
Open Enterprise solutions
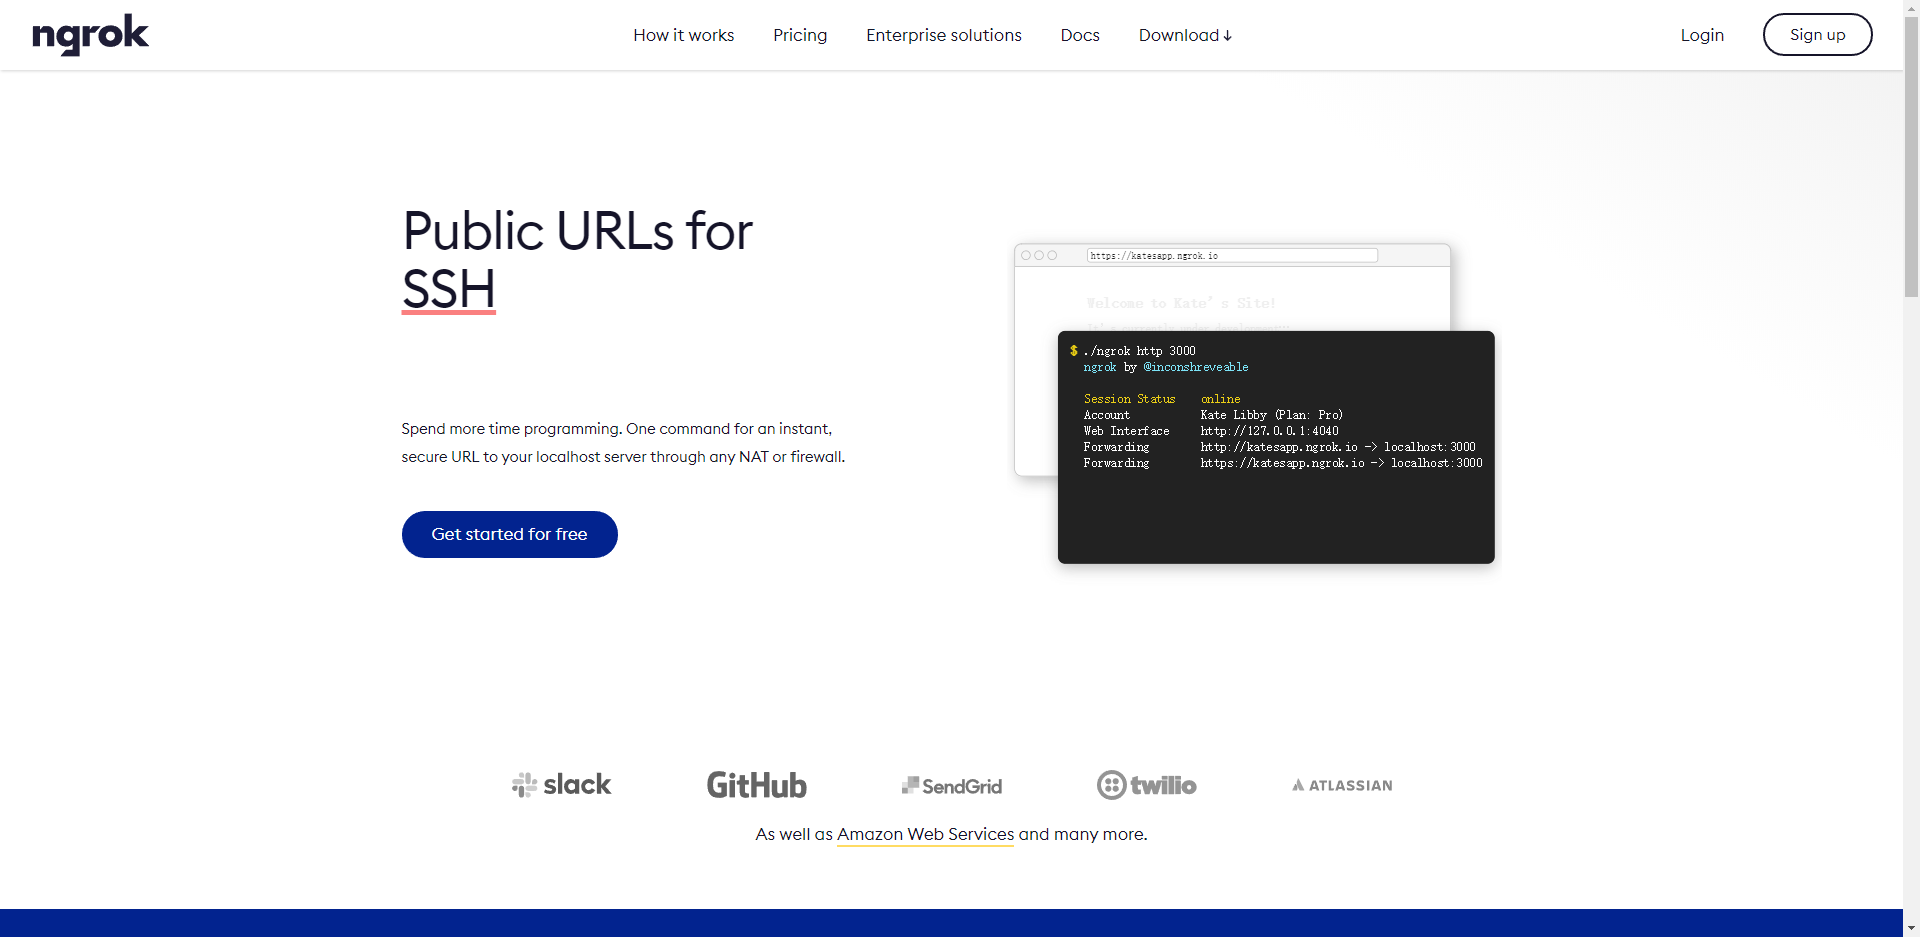pos(943,35)
